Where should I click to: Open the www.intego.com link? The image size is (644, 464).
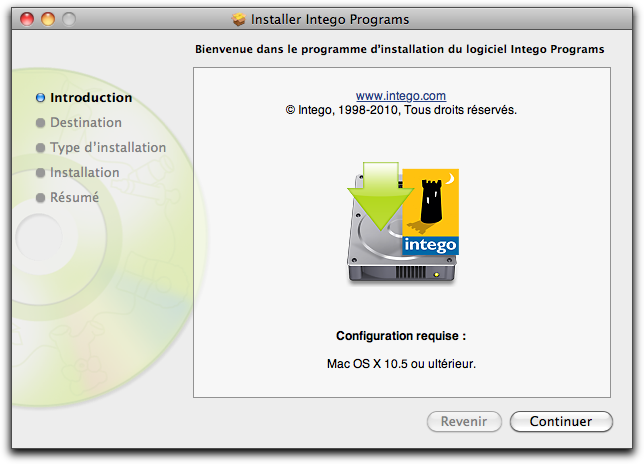[401, 96]
